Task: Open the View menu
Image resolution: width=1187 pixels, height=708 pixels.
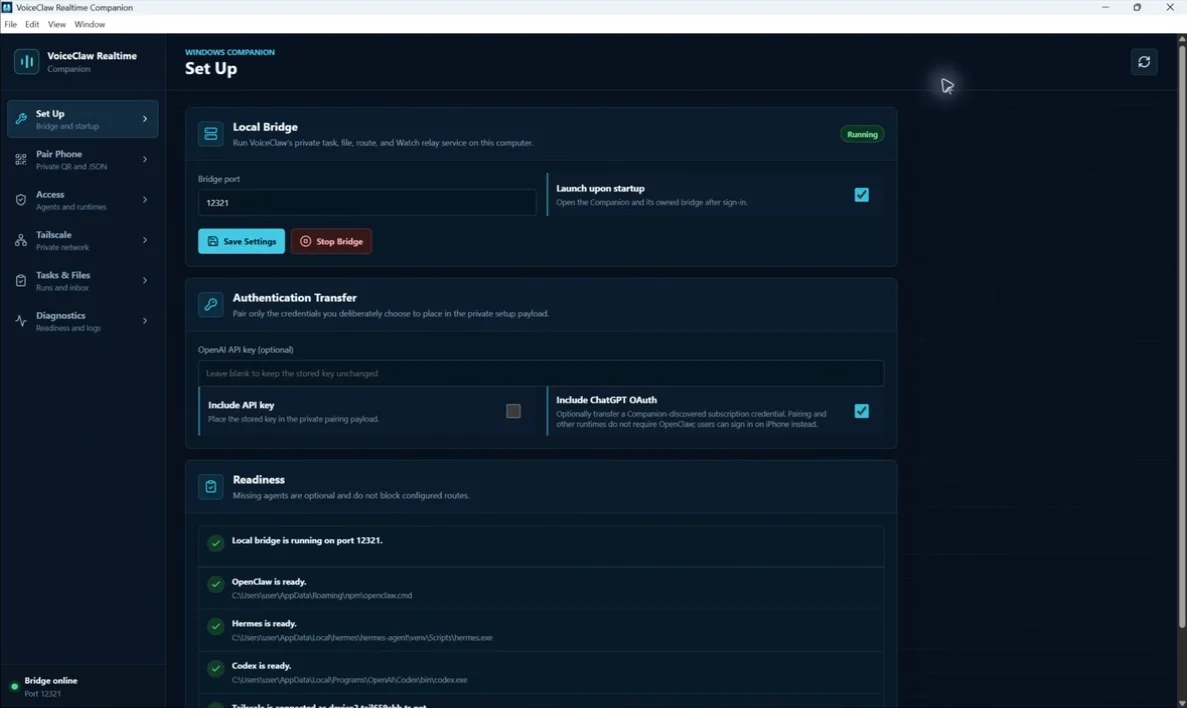Action: click(57, 24)
